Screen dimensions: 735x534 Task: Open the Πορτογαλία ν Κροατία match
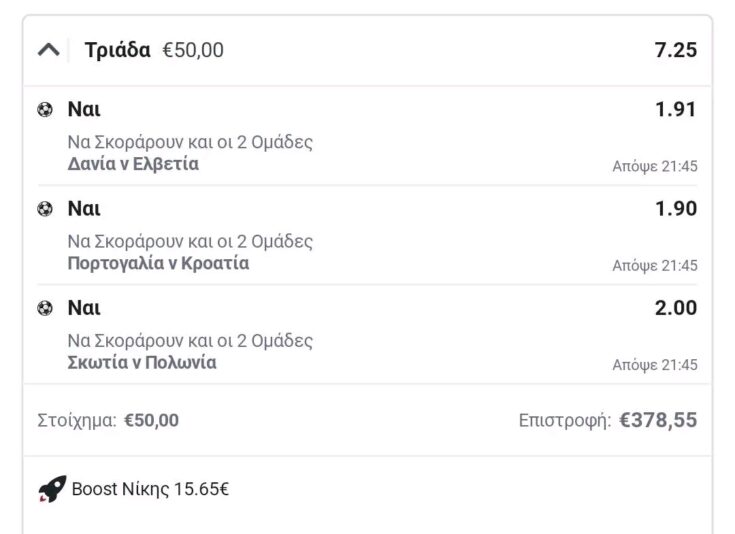[x=158, y=263]
